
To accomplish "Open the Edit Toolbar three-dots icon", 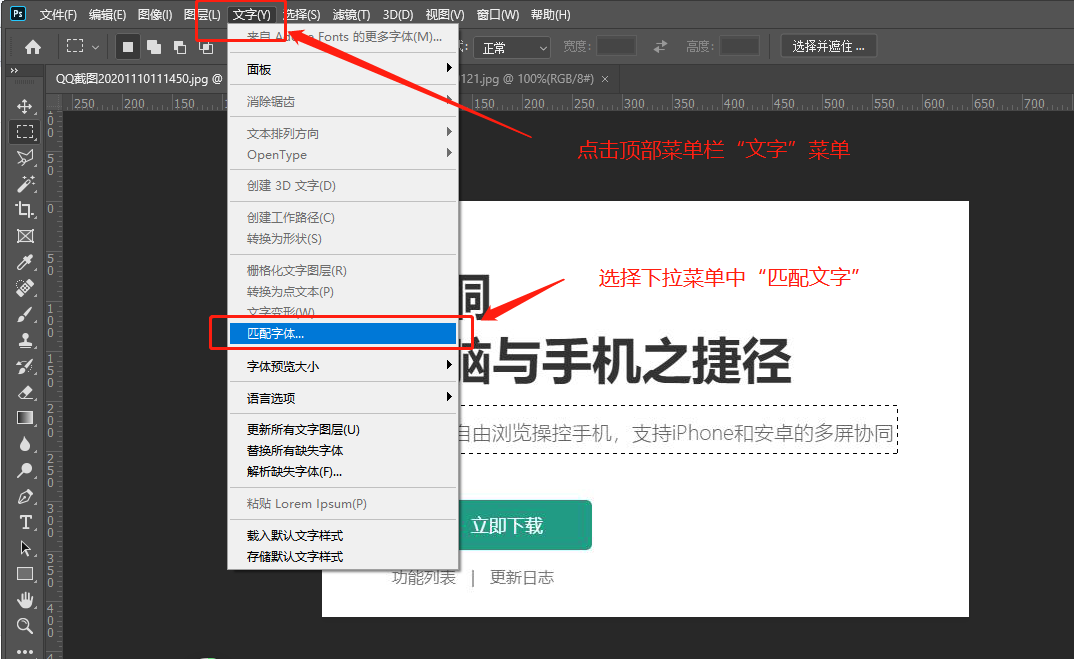I will pyautogui.click(x=25, y=651).
